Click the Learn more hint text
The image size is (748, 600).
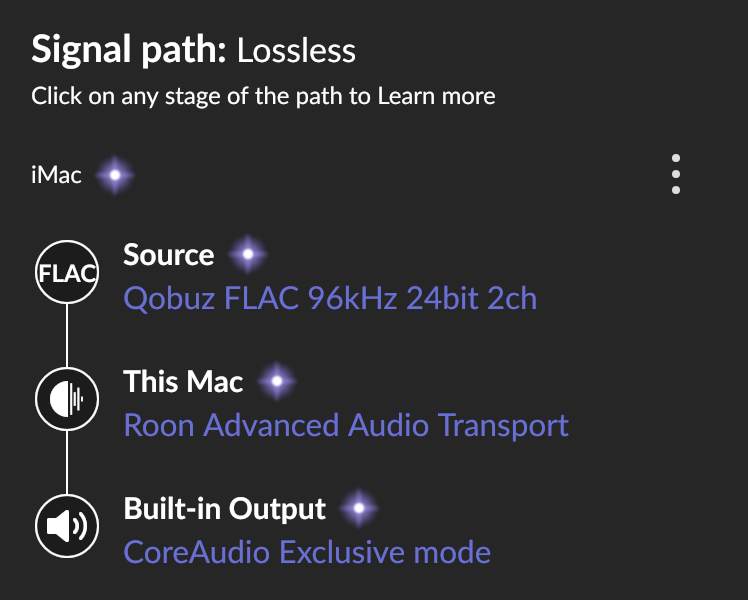coord(436,96)
